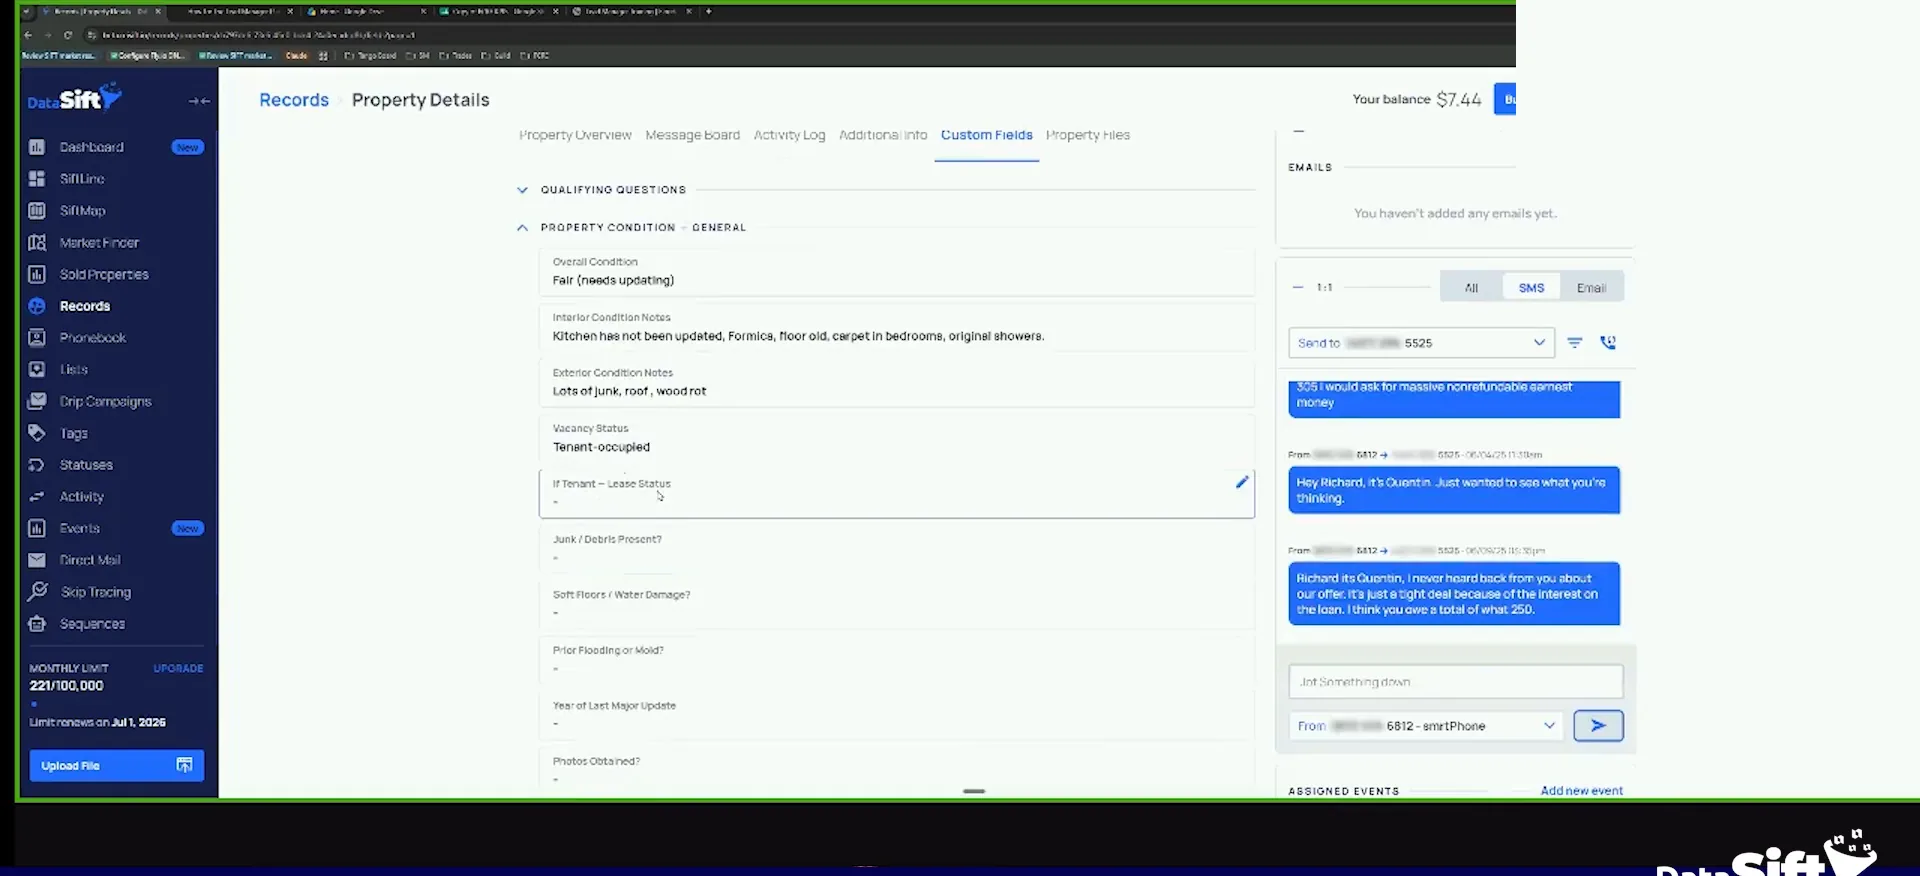Screen dimensions: 1920x876
Task: Open the Skip Tracing icon
Action: [x=37, y=592]
